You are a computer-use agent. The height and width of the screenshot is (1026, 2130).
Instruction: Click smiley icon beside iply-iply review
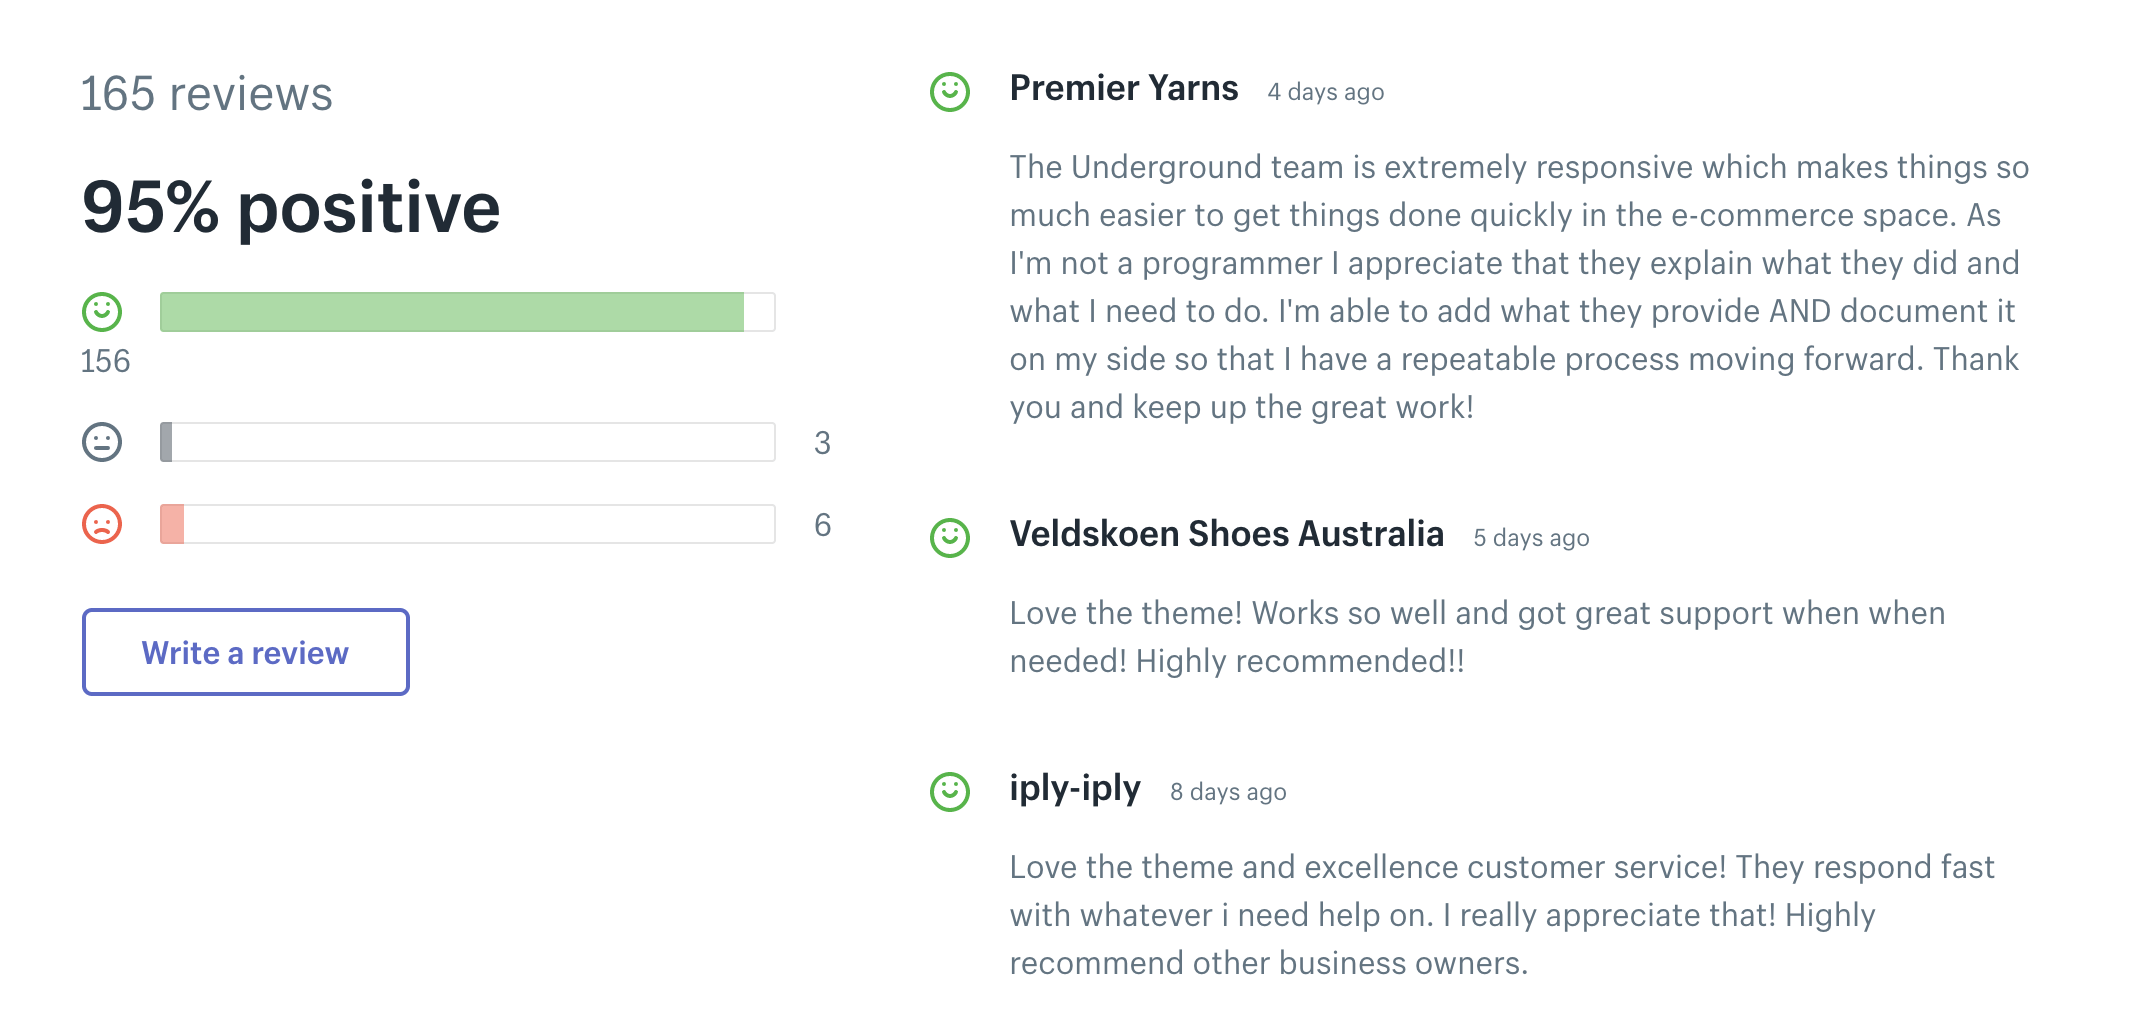click(950, 792)
